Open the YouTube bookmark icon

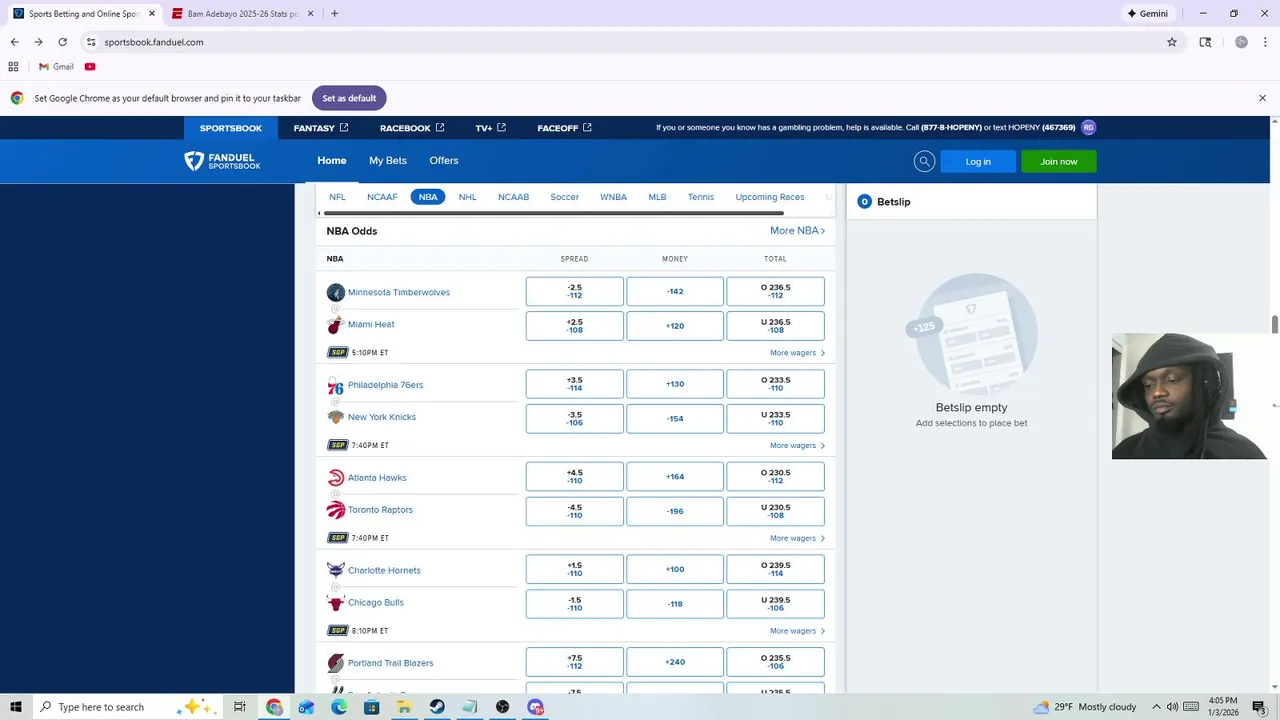90,66
